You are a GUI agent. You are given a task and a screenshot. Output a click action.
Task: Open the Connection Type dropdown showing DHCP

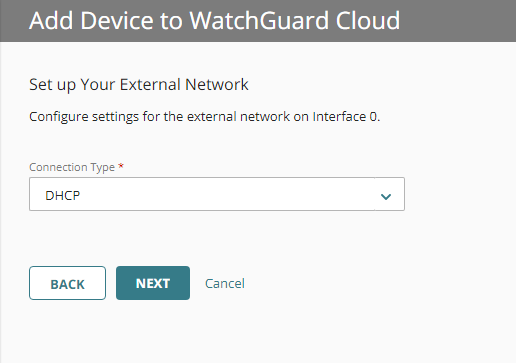point(217,194)
